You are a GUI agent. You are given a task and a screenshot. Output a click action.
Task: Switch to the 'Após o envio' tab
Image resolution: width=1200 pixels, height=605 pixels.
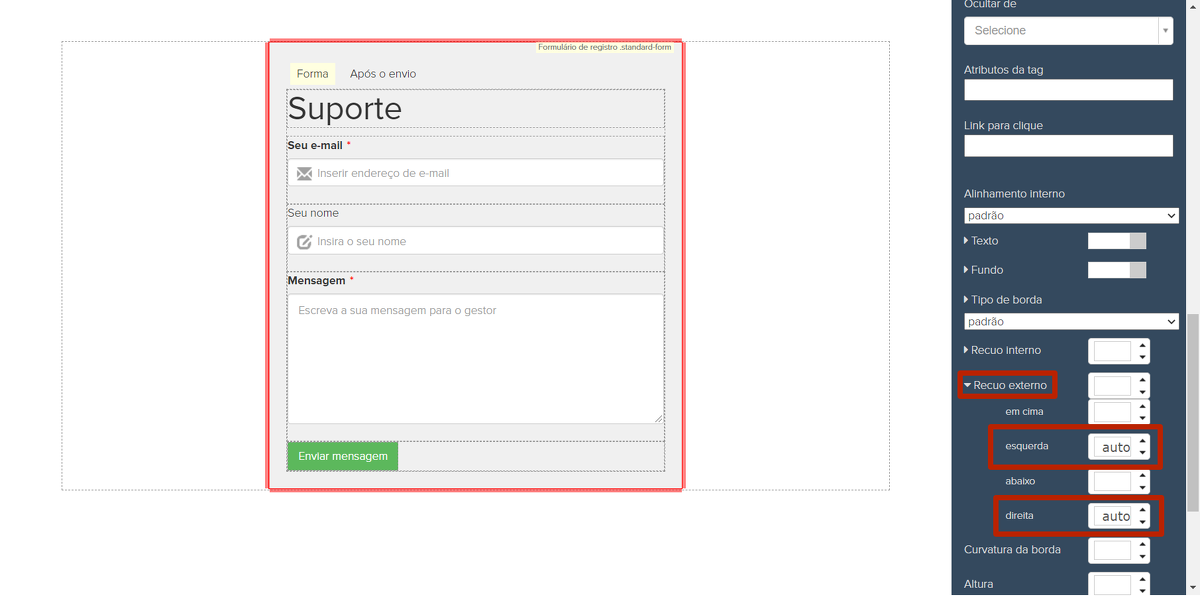(383, 74)
